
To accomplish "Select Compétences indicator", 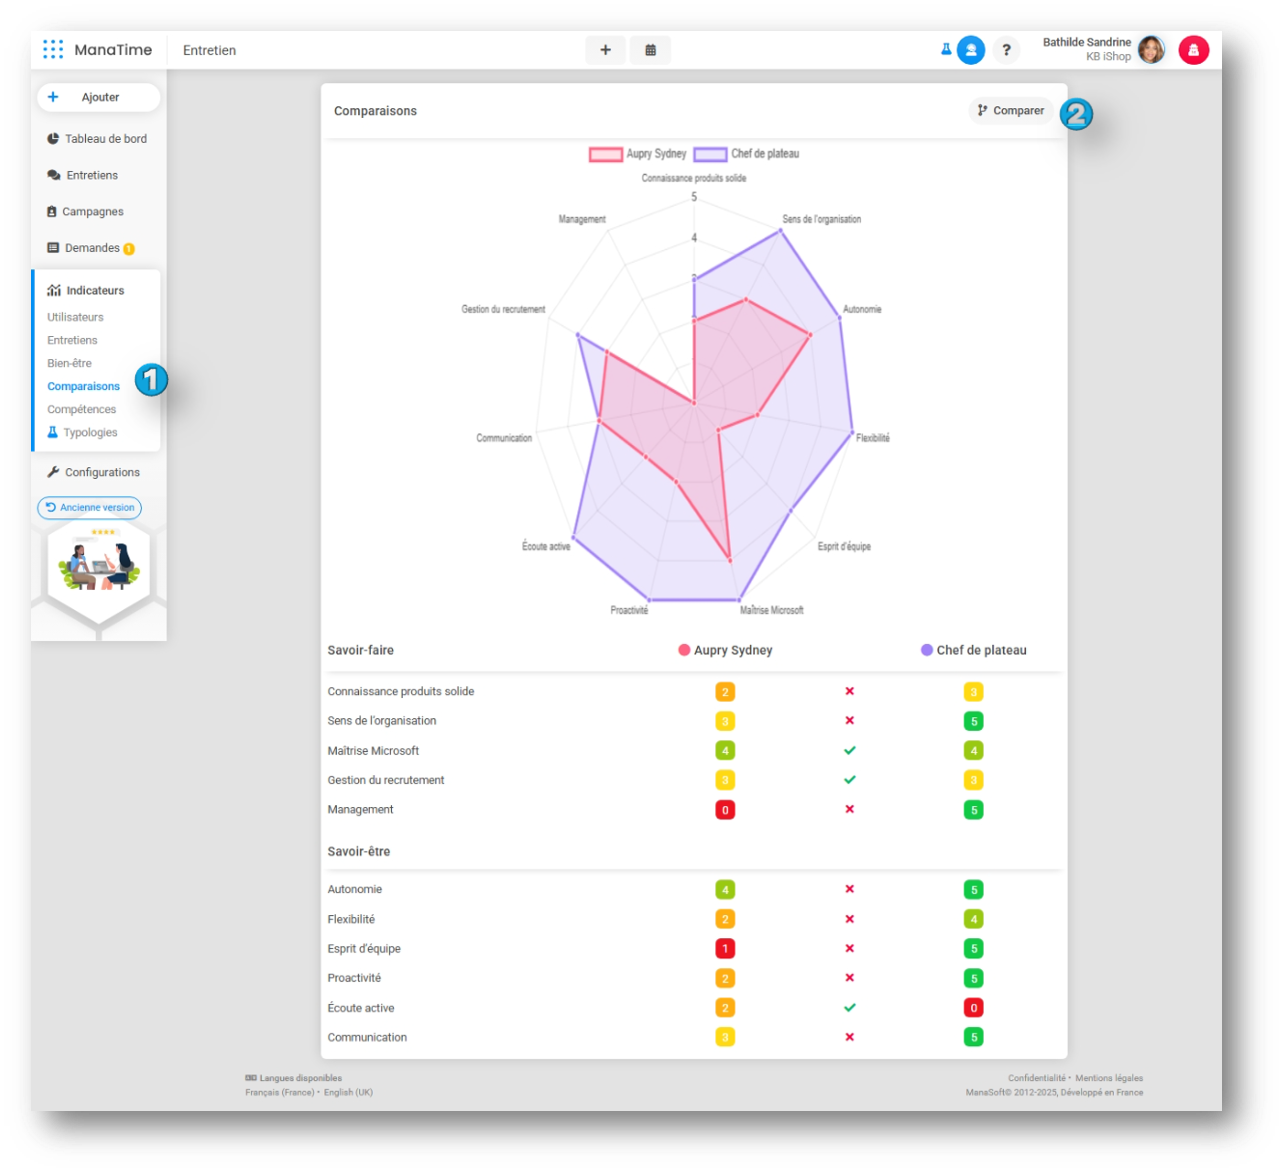I will point(81,409).
